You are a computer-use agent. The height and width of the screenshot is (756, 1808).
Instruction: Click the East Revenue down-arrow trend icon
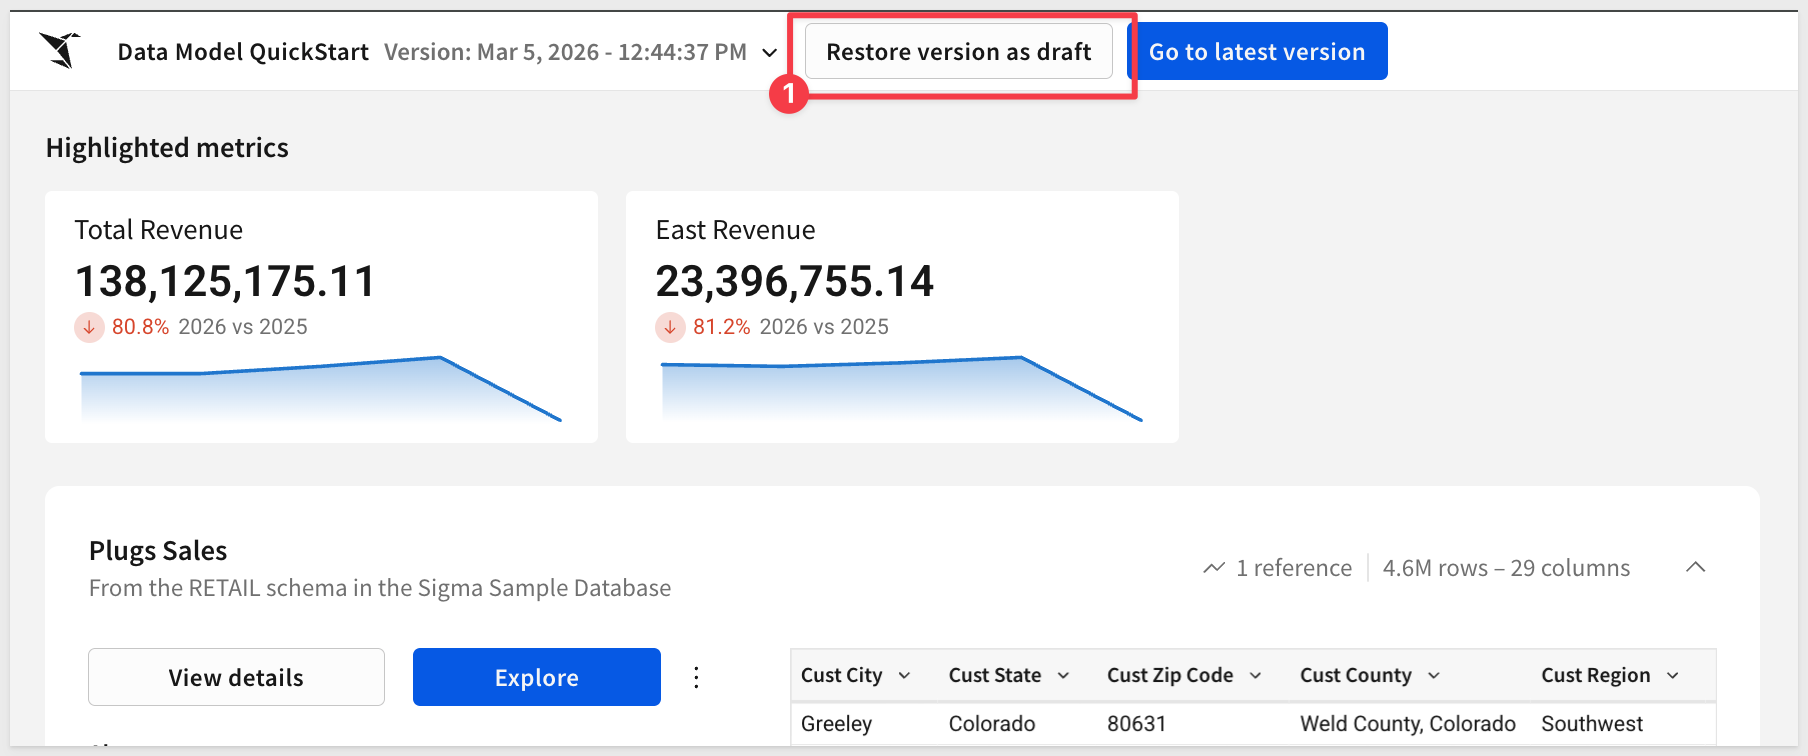coord(670,327)
